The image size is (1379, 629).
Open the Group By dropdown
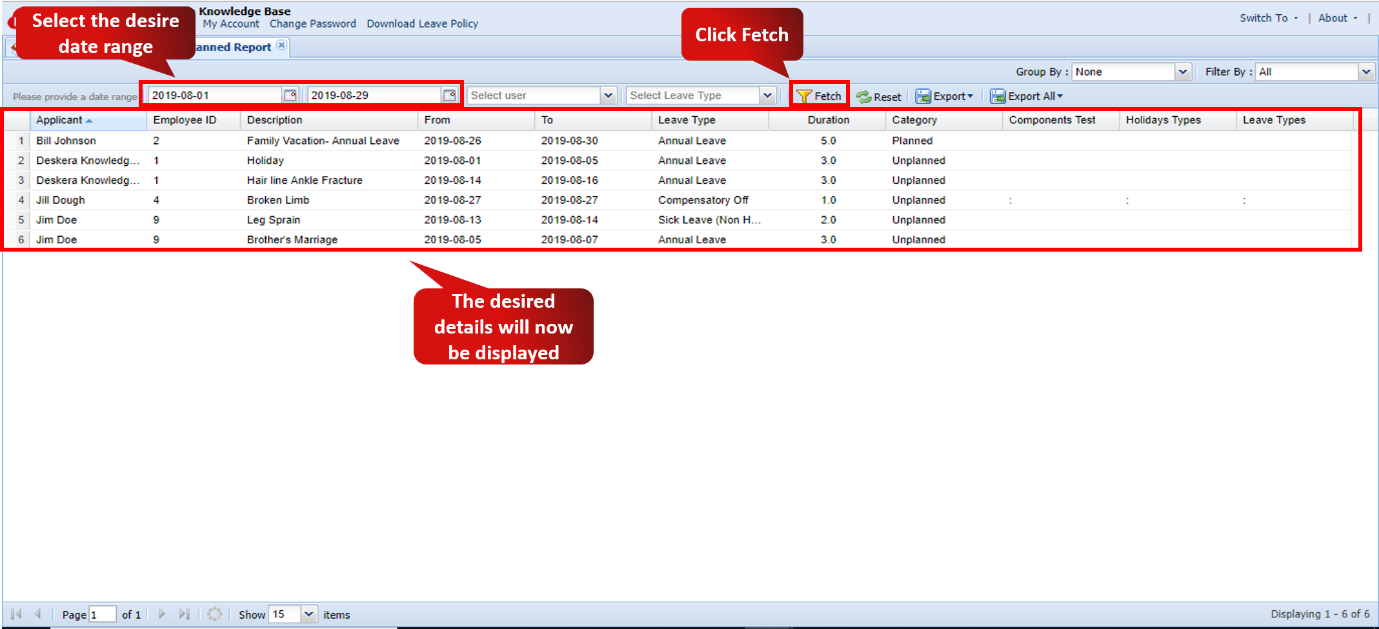(x=1182, y=71)
